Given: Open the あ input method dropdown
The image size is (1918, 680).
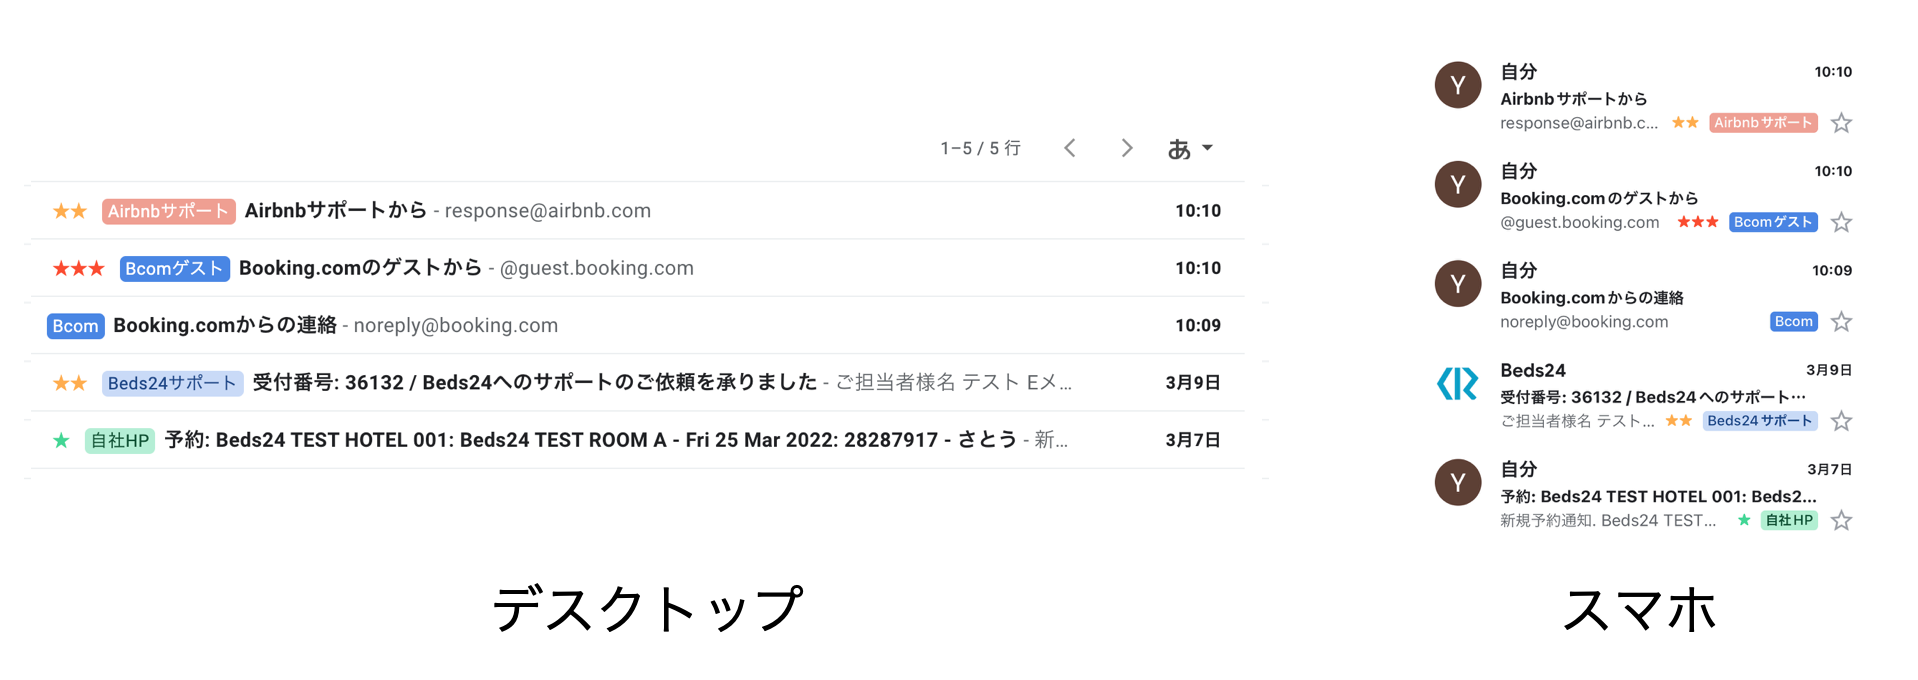Looking at the screenshot, I should click(1190, 148).
